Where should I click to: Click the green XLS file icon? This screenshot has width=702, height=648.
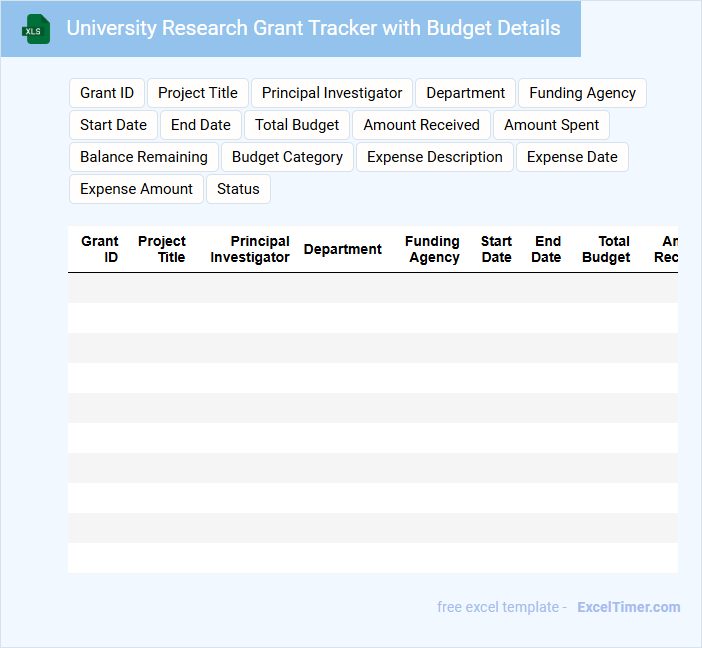[x=36, y=29]
